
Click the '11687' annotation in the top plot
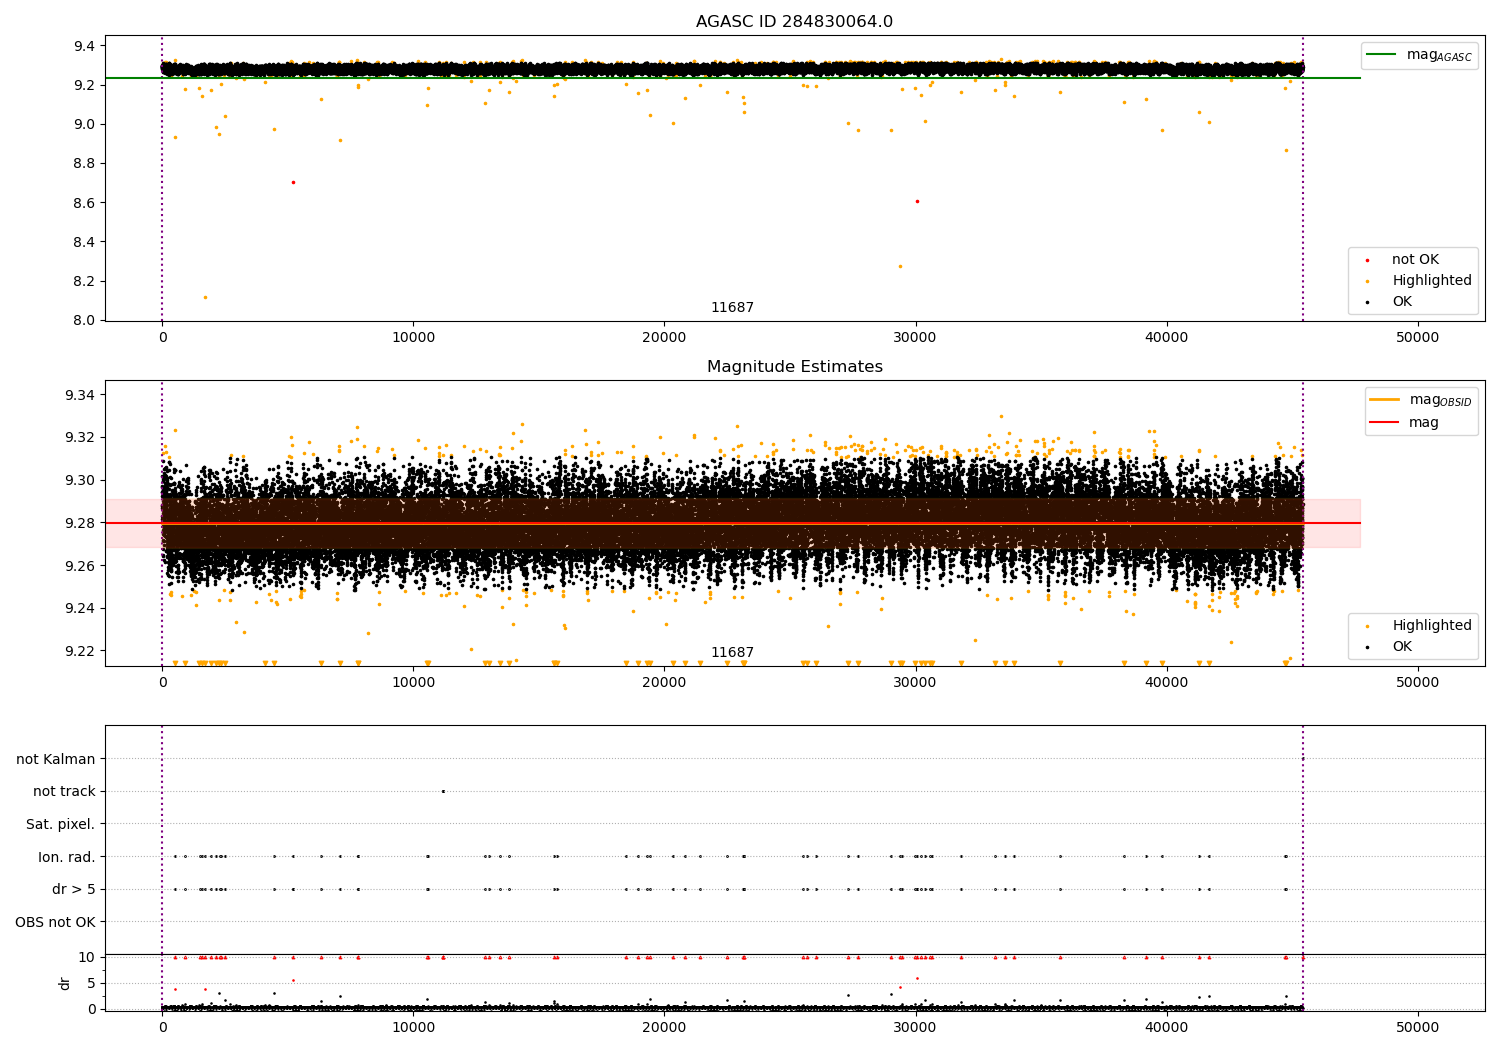732,308
